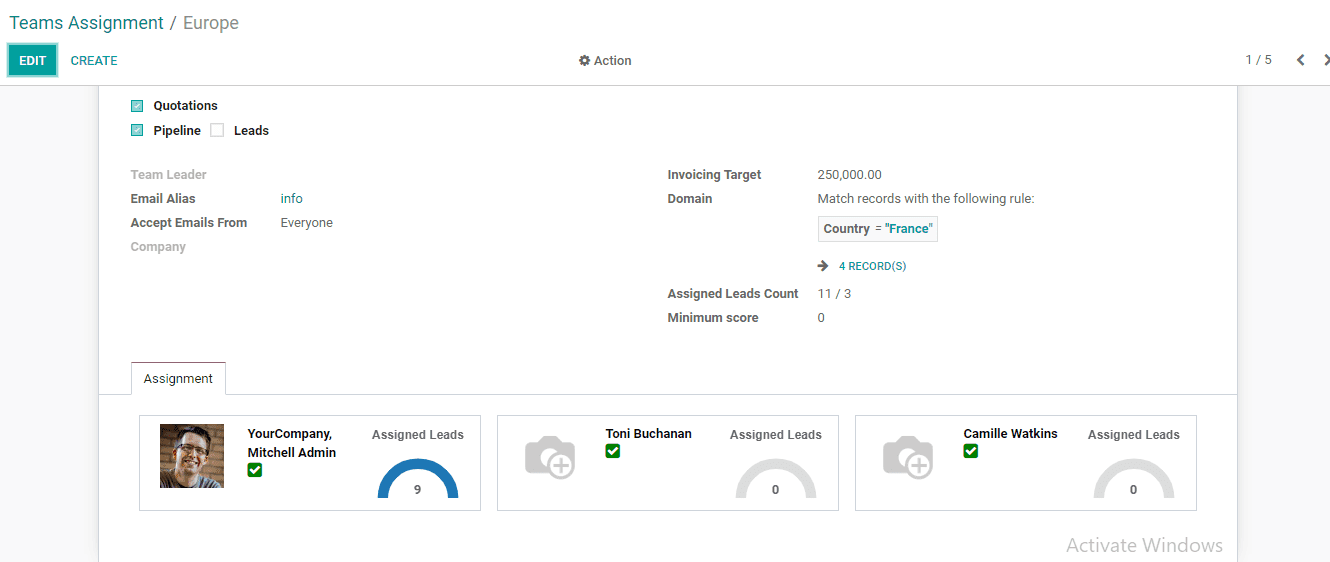The image size is (1330, 562).
Task: Go to previous record arrow
Action: (x=1300, y=60)
